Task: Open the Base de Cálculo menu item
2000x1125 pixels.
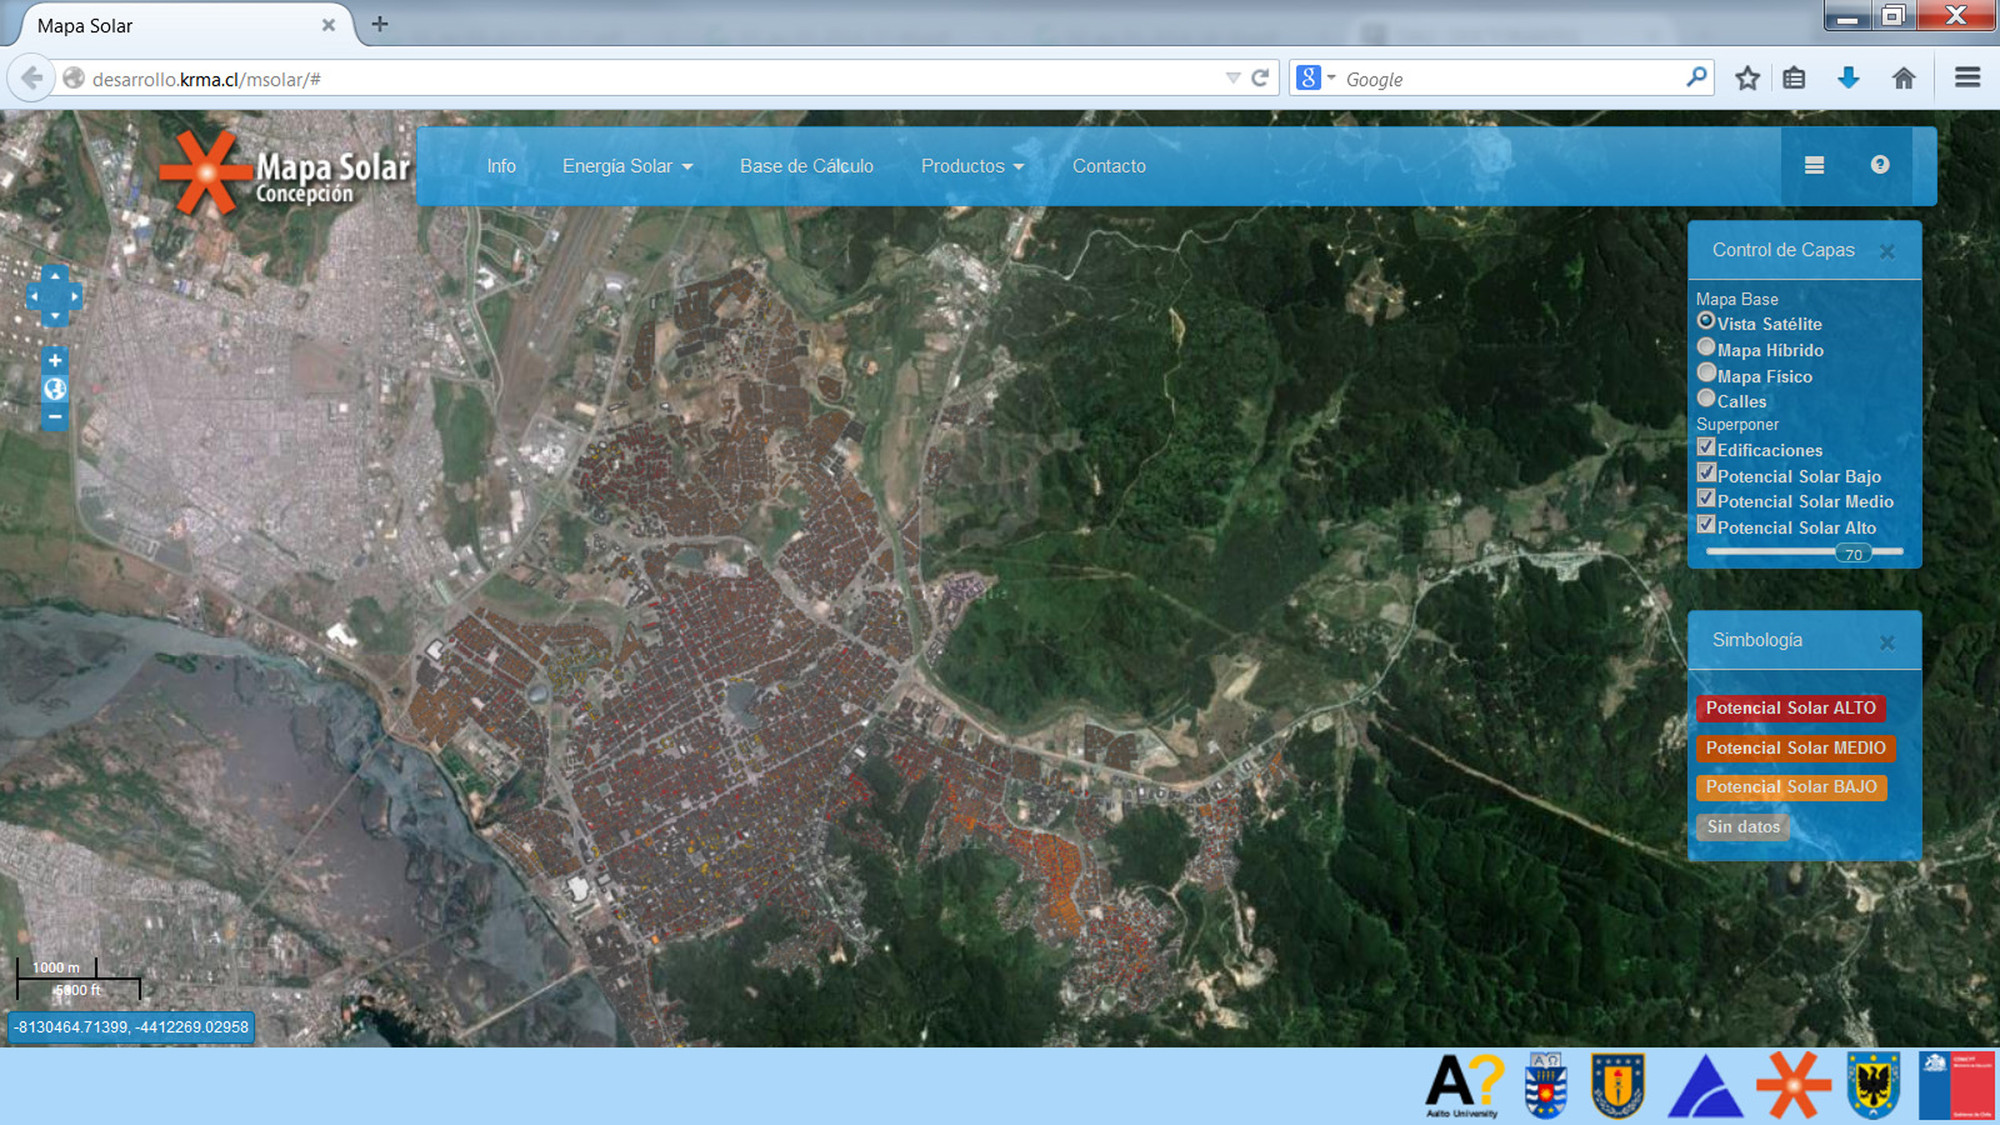Action: pyautogui.click(x=806, y=167)
